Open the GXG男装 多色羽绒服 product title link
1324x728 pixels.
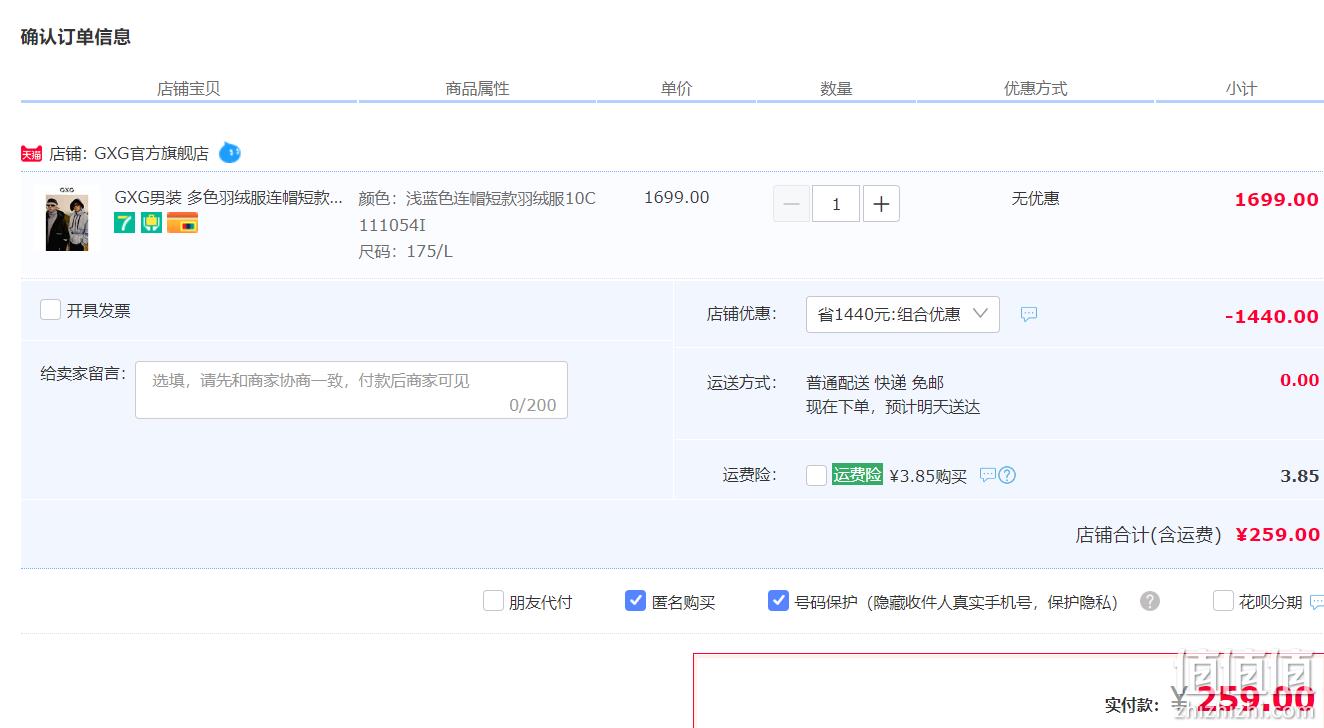click(x=229, y=197)
